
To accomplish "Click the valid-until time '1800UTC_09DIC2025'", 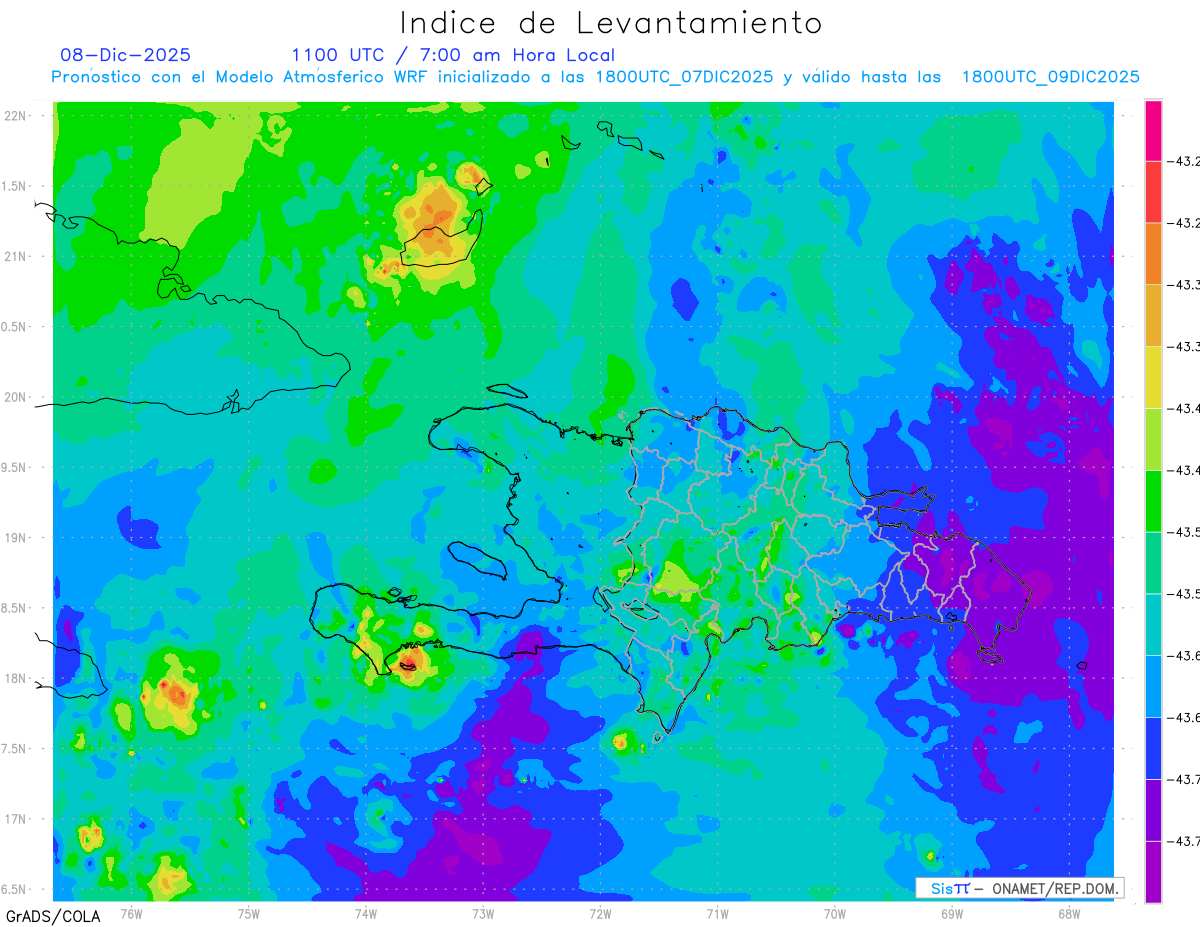I will [x=1051, y=77].
